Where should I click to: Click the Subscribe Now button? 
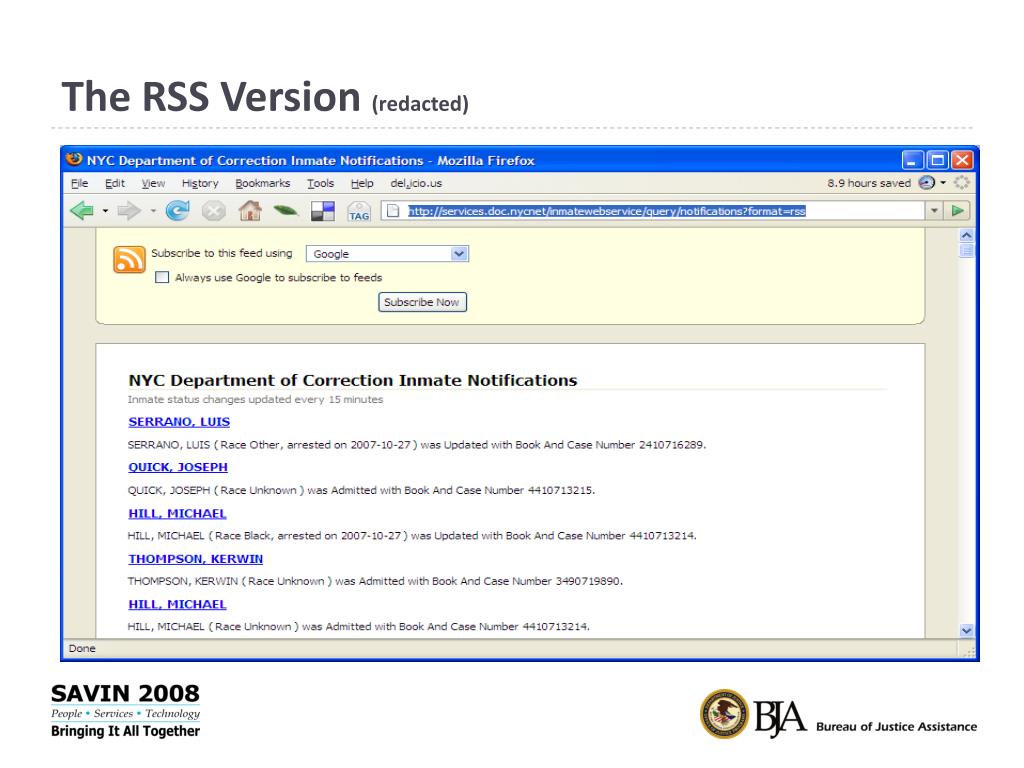422,302
